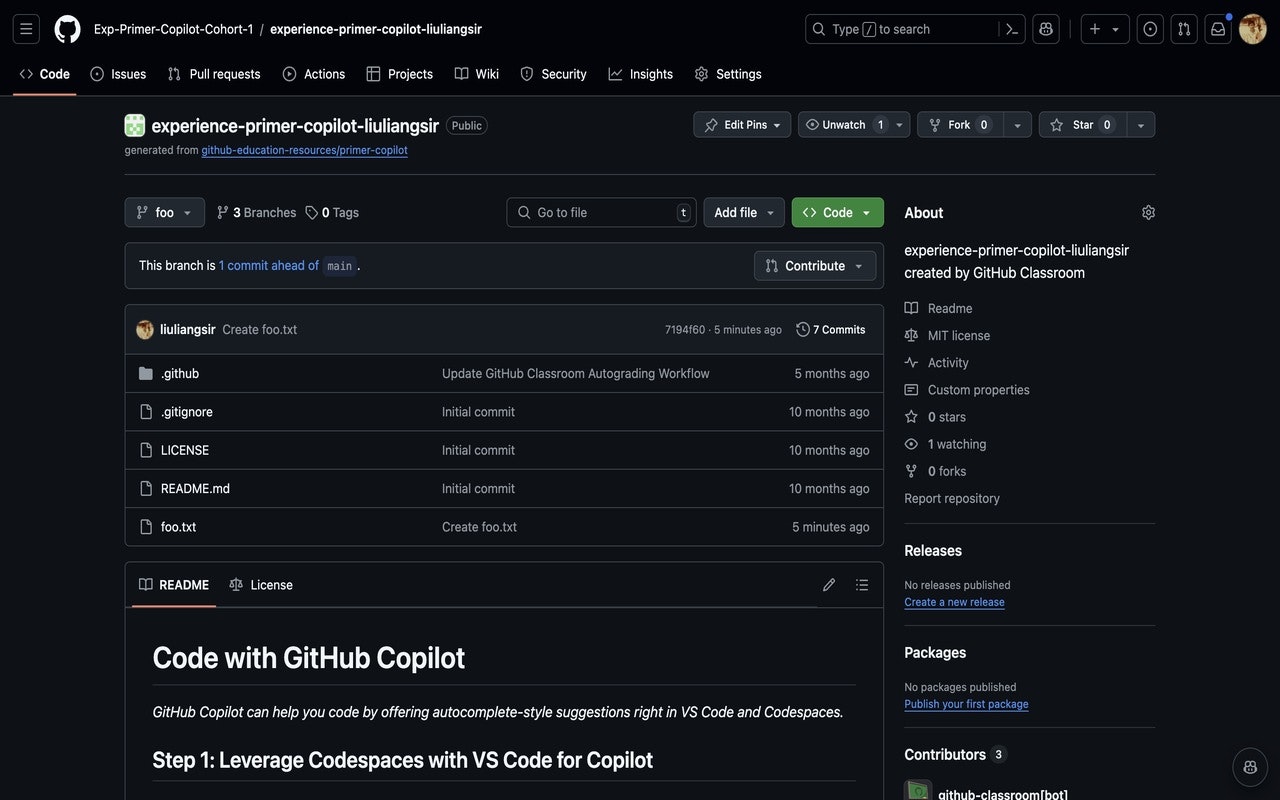Open the notifications inbox
This screenshot has height=800, width=1280.
1218,29
